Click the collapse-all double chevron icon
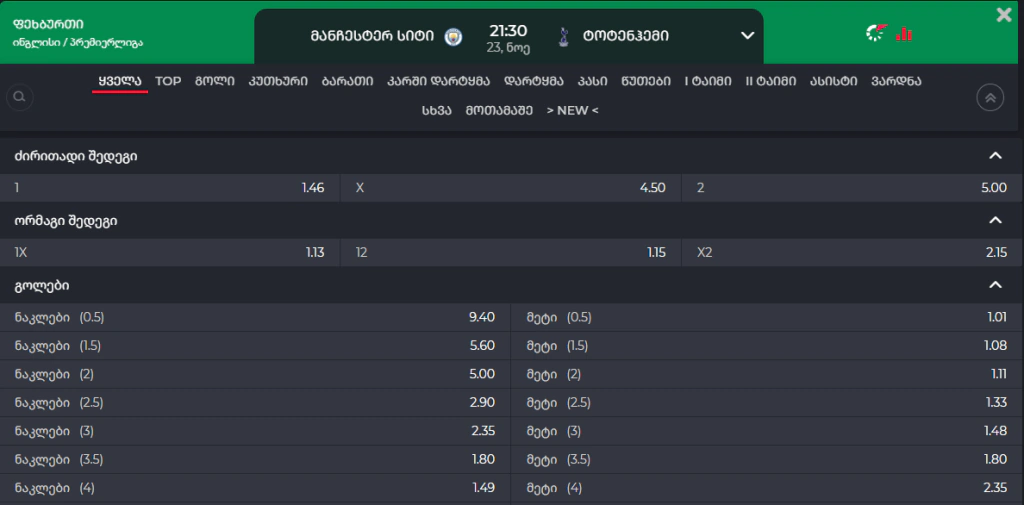This screenshot has width=1024, height=505. click(990, 97)
